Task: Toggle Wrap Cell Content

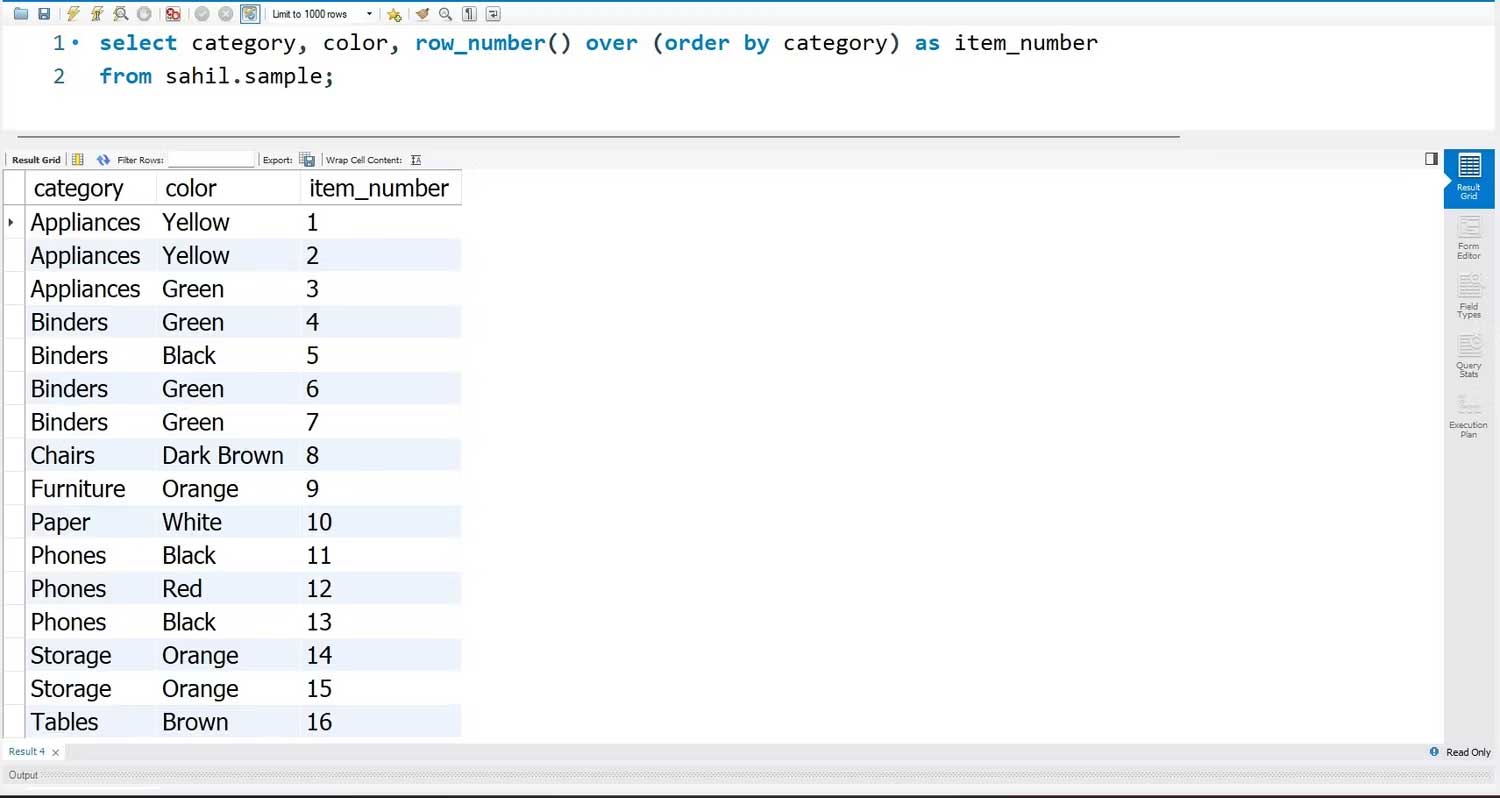Action: [416, 159]
